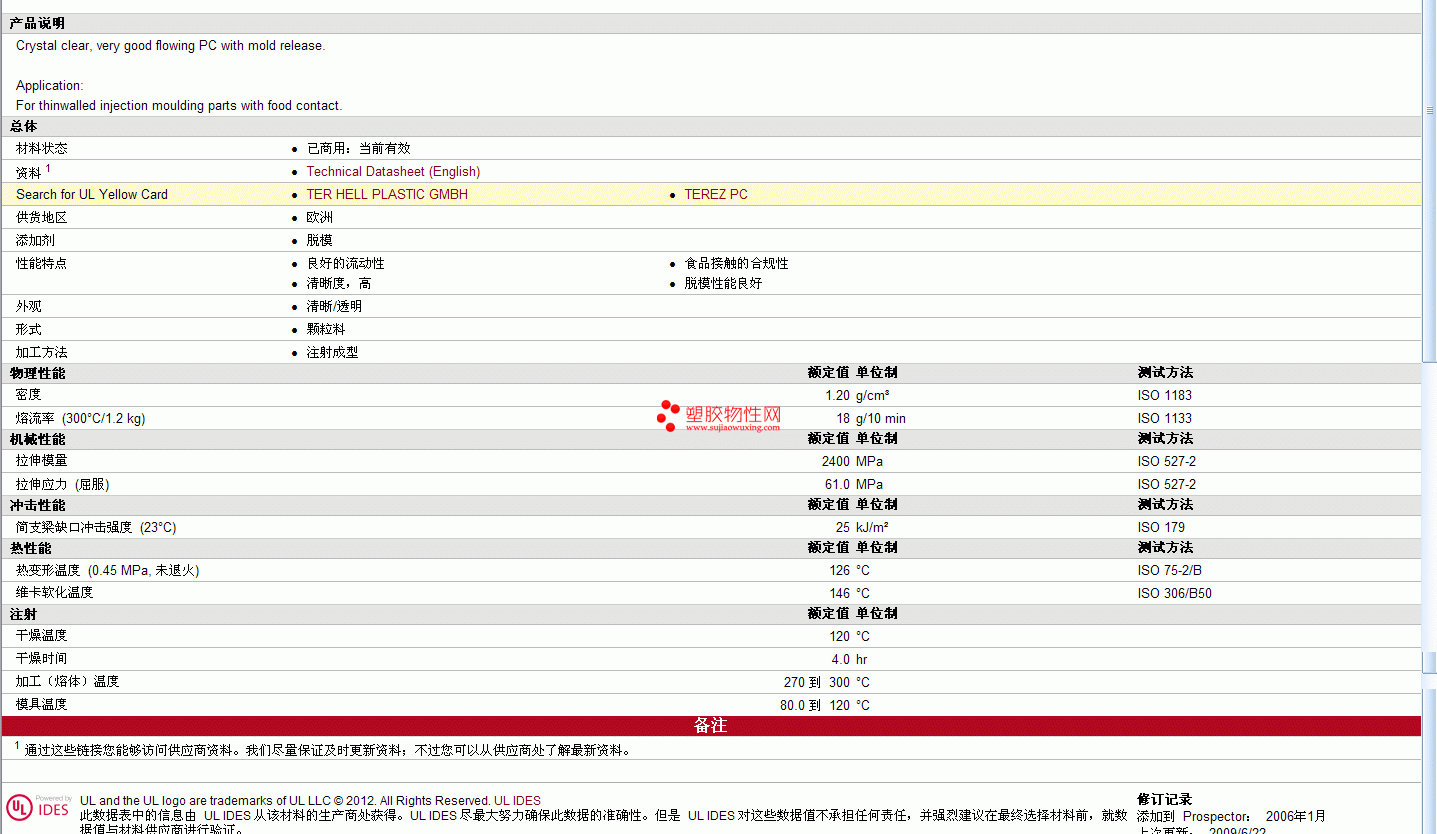Open the TEREZ PC yellow card link
The height and width of the screenshot is (834, 1437).
(716, 195)
